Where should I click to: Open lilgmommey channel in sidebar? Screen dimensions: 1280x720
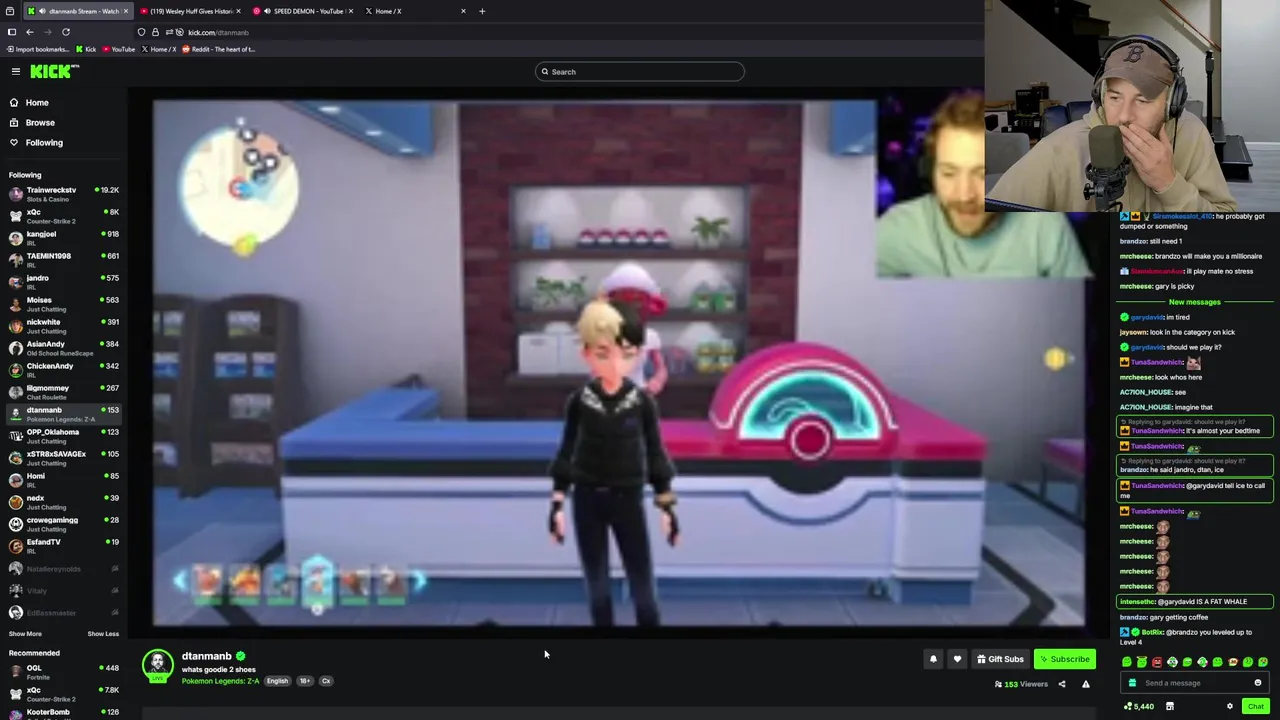[x=64, y=392]
